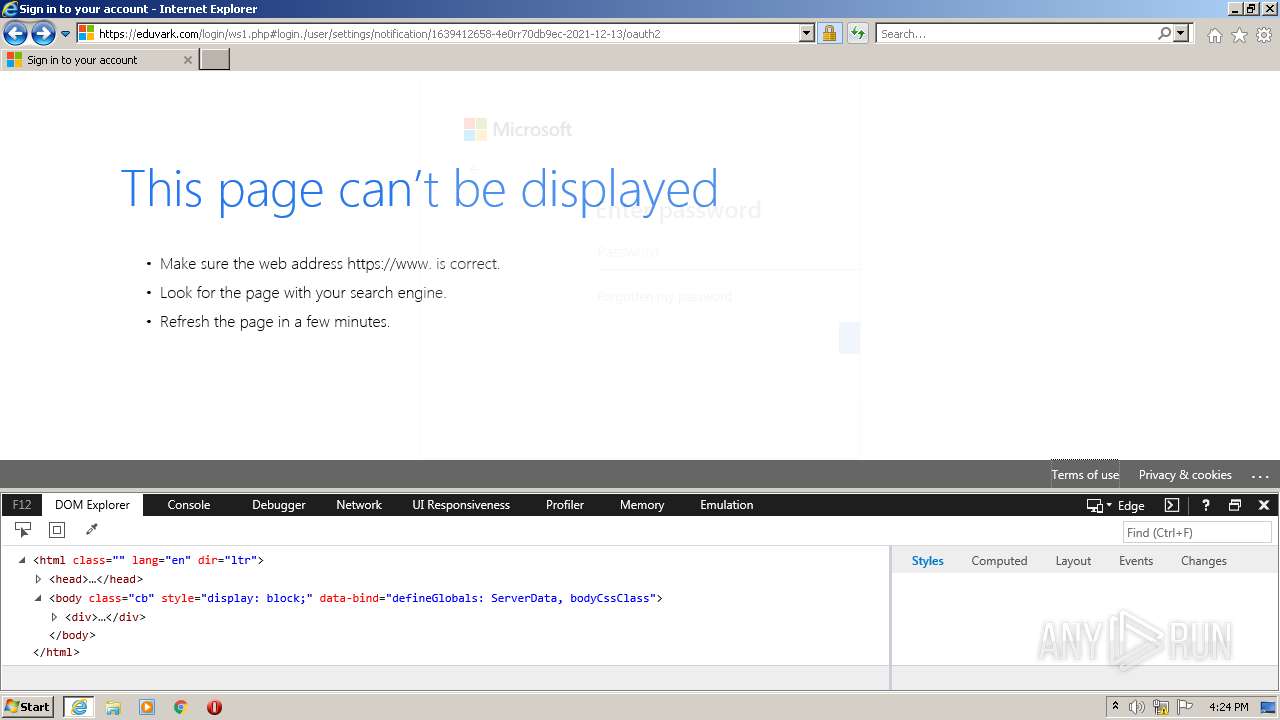The image size is (1280, 720).
Task: Open the Edge document mode dropdown
Action: [x=1116, y=506]
